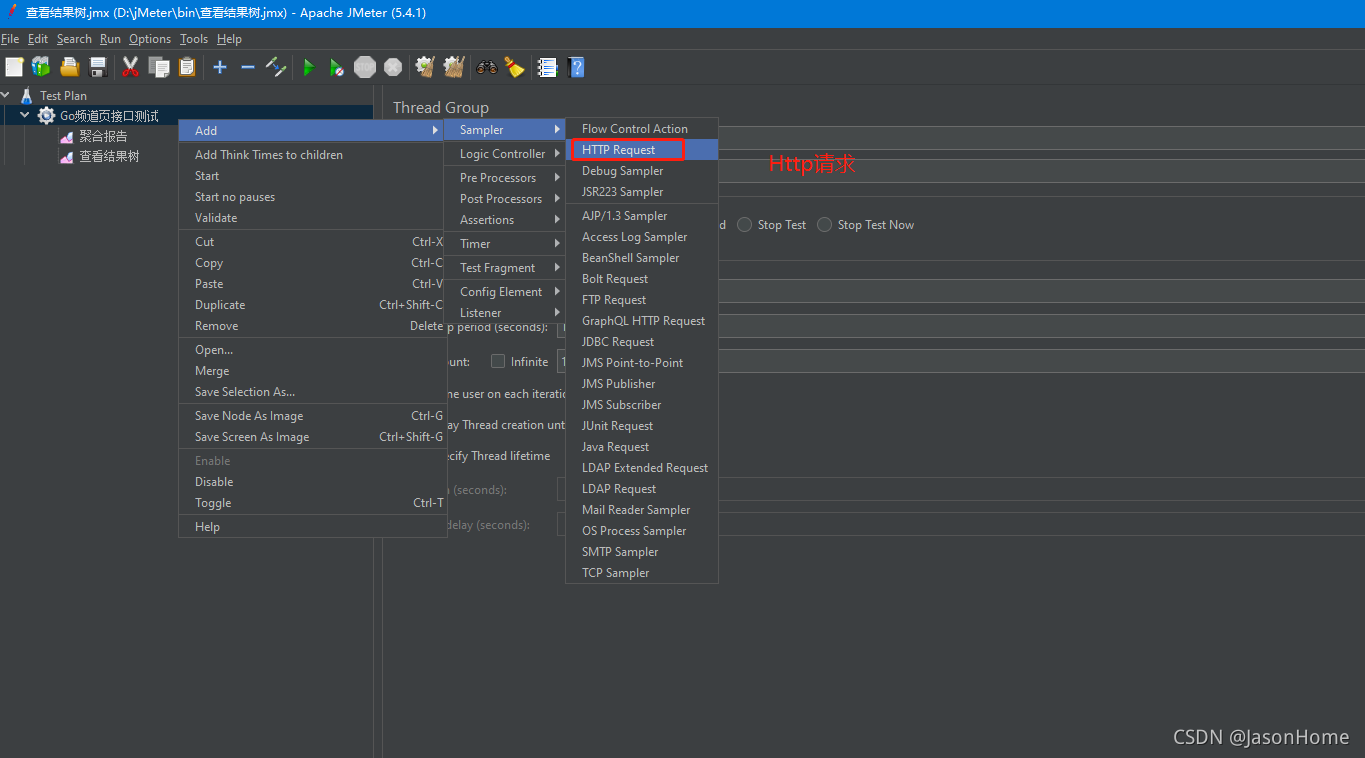Expand the Config Element submenu
1365x758 pixels.
(x=505, y=292)
